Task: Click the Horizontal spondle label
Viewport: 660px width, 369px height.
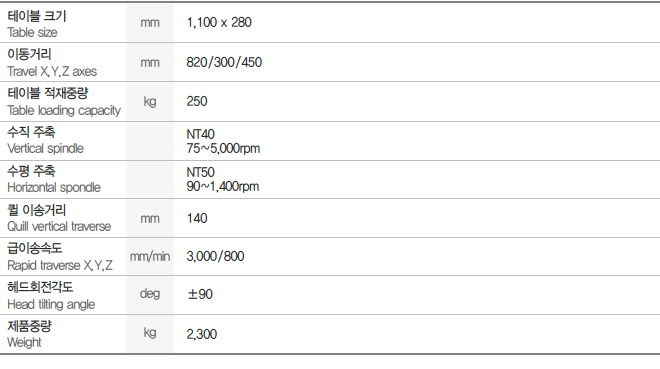Action: (54, 187)
